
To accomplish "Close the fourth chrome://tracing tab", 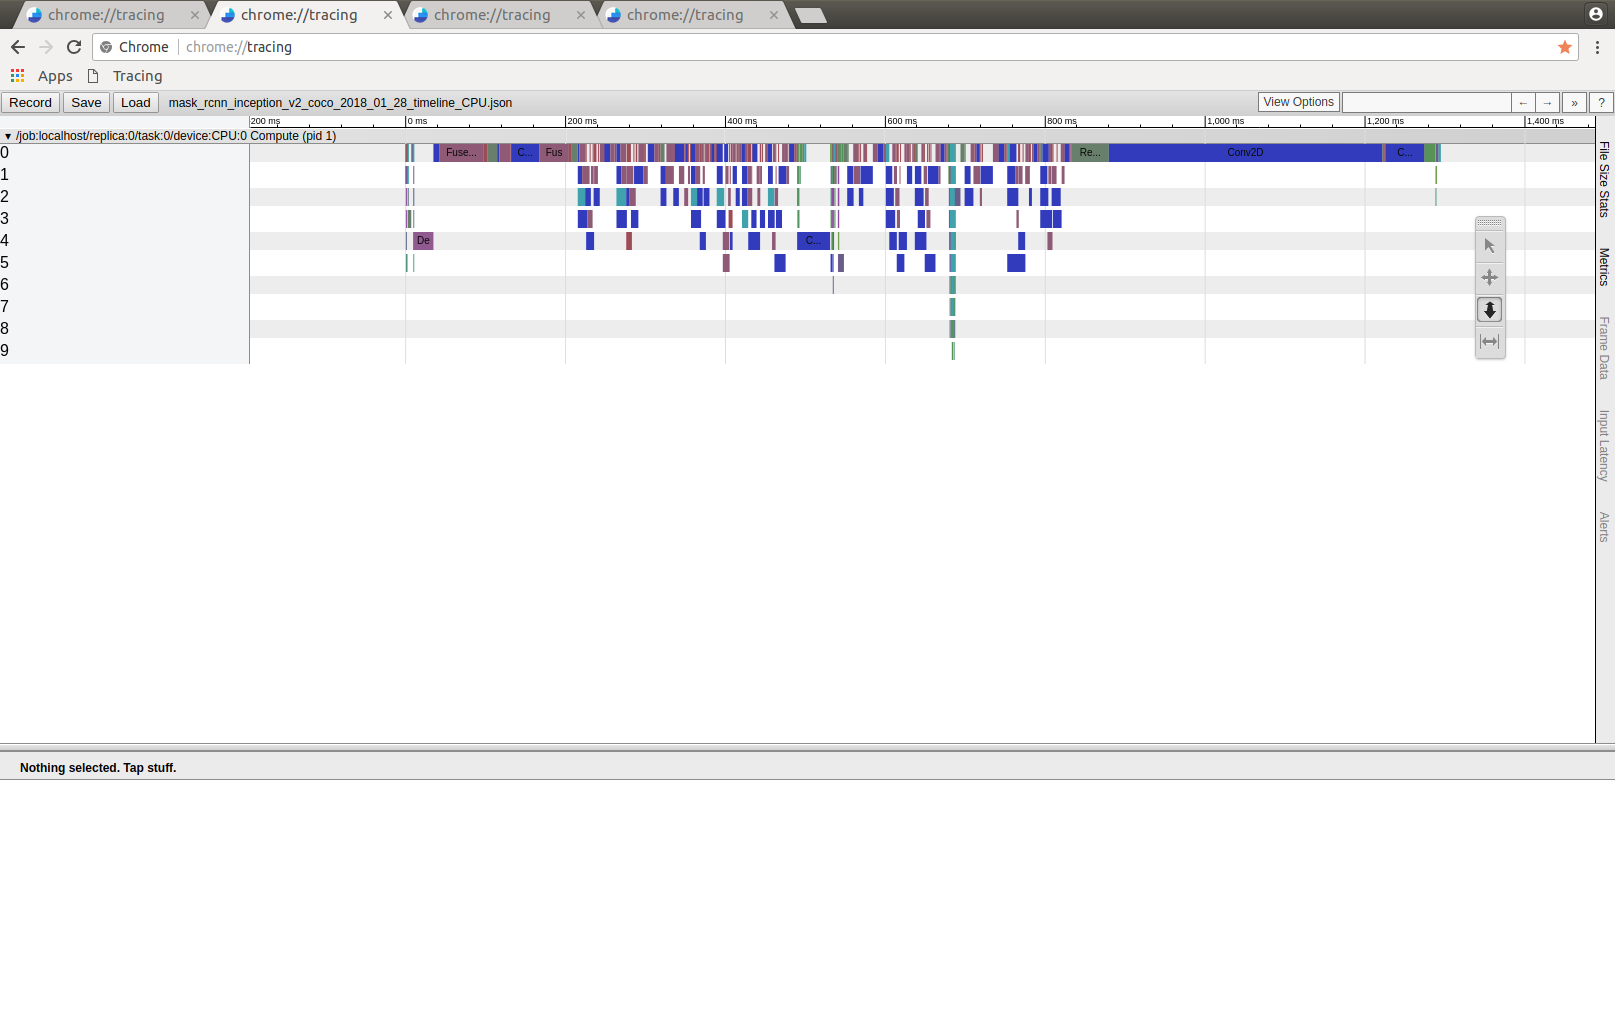I will (x=774, y=15).
